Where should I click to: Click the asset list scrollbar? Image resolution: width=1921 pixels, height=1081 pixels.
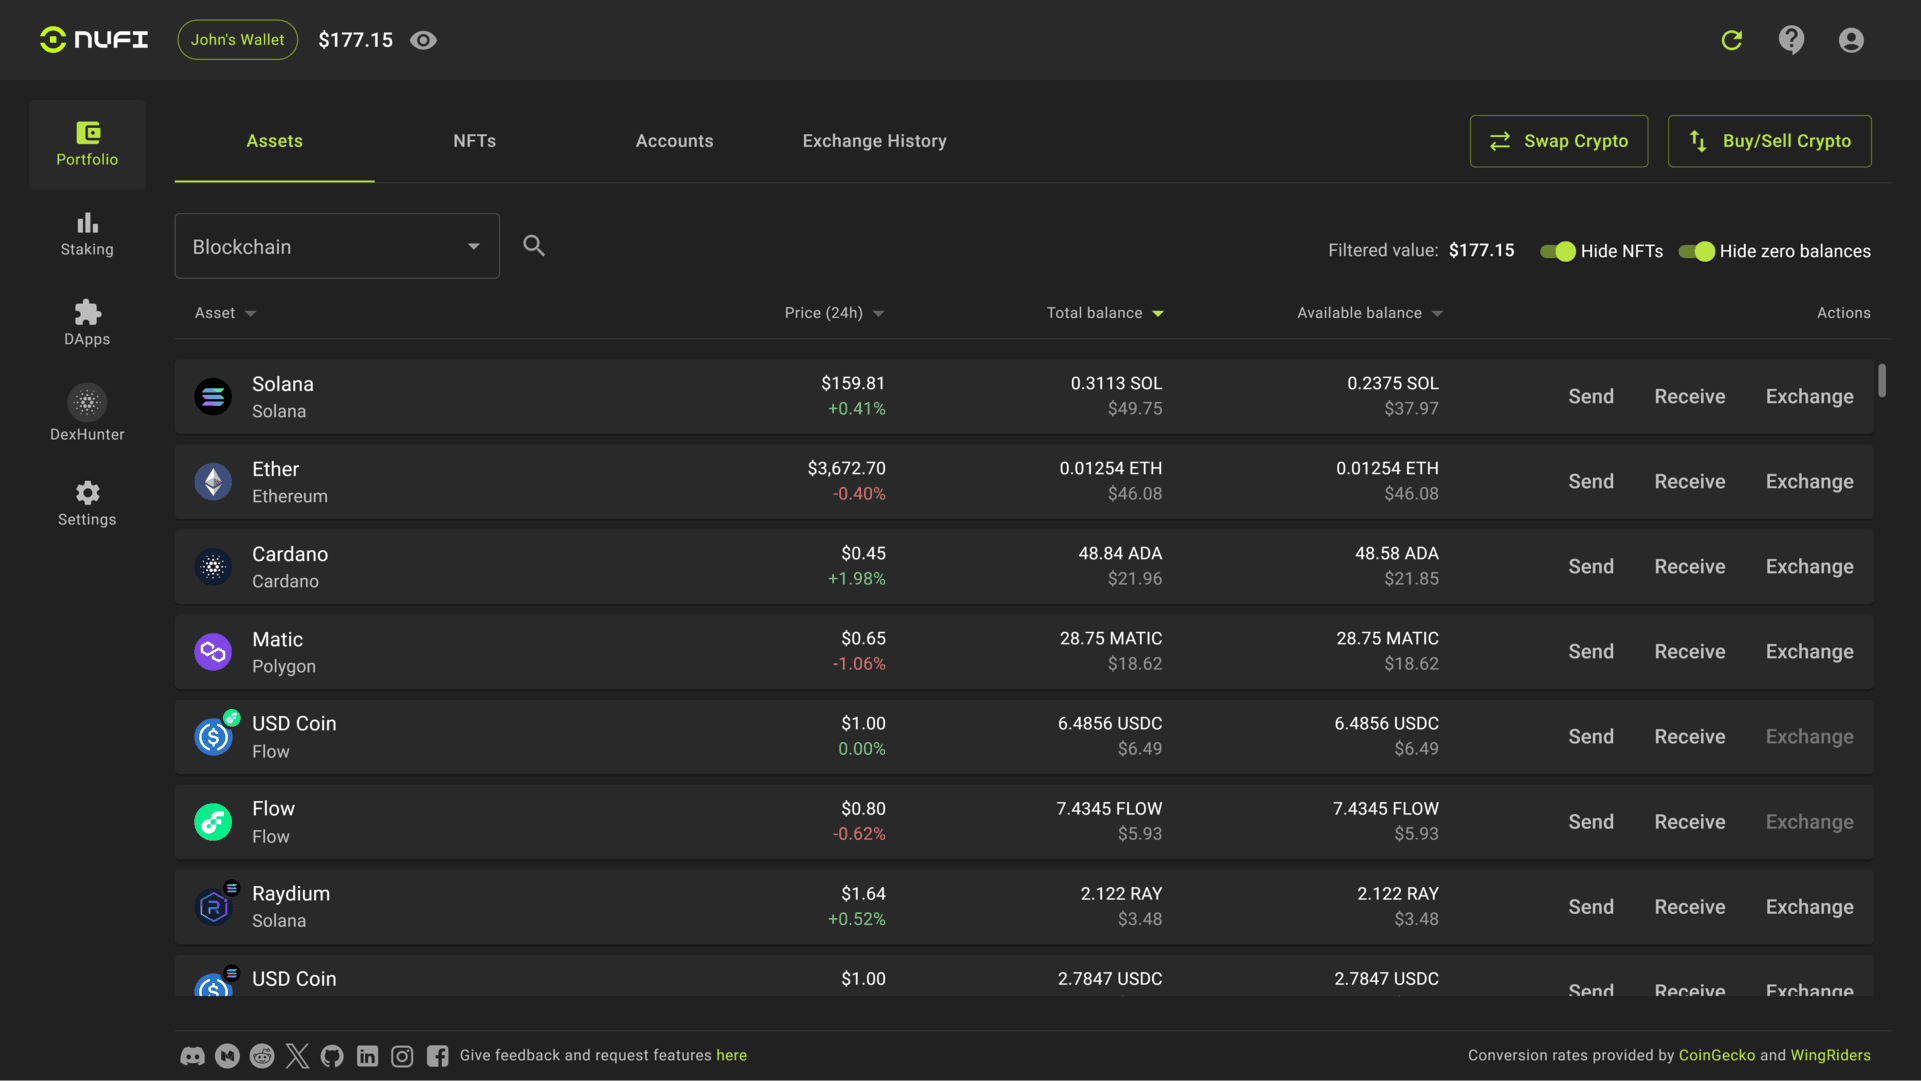(x=1882, y=381)
